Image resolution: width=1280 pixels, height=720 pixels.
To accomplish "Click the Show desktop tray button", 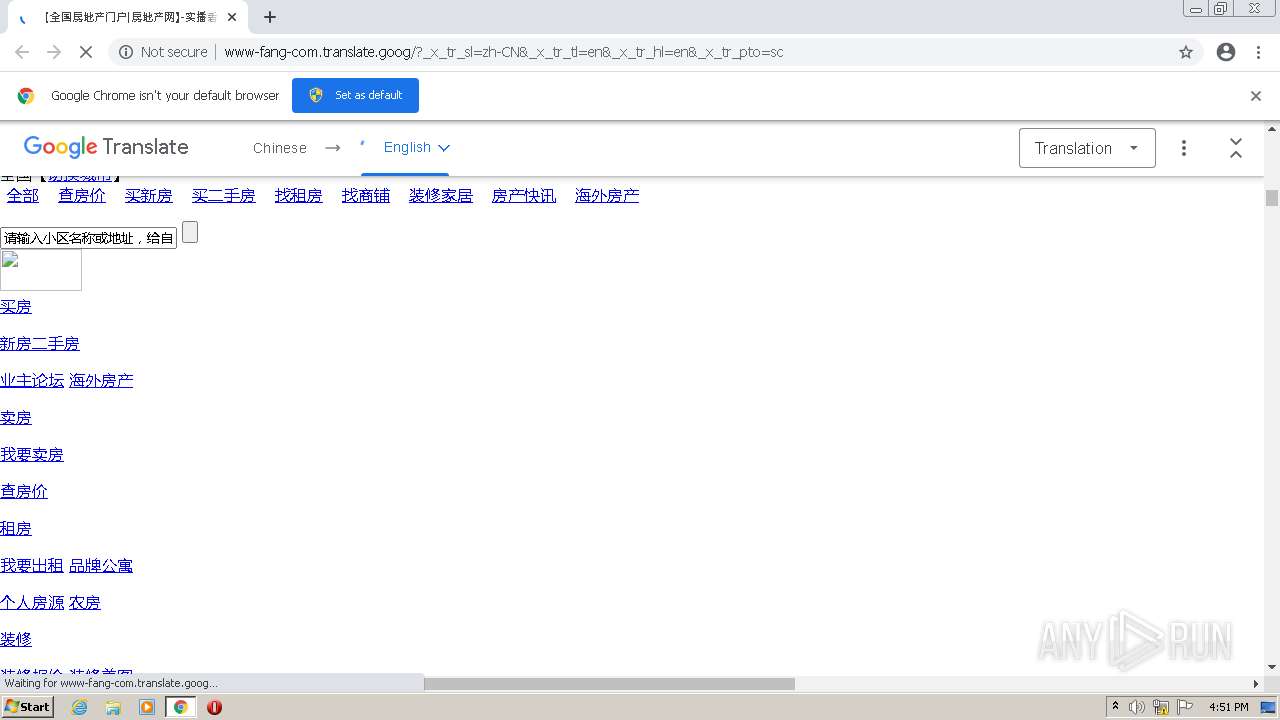I will pos(1269,707).
